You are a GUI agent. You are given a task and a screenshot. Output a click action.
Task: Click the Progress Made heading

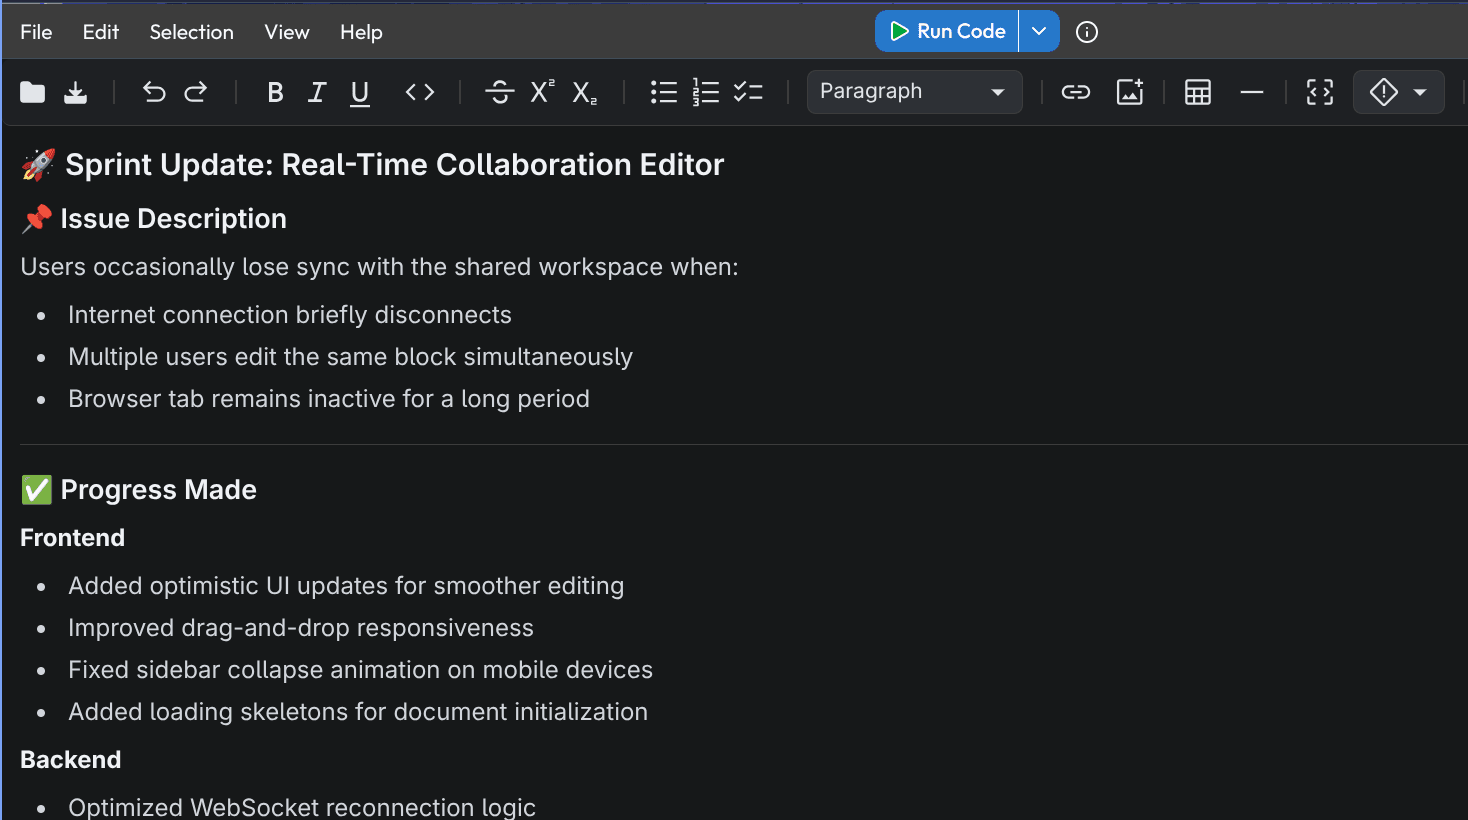click(x=139, y=490)
